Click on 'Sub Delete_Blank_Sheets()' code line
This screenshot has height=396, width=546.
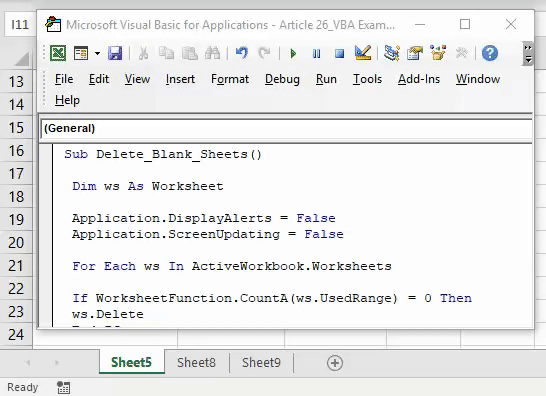(x=163, y=154)
